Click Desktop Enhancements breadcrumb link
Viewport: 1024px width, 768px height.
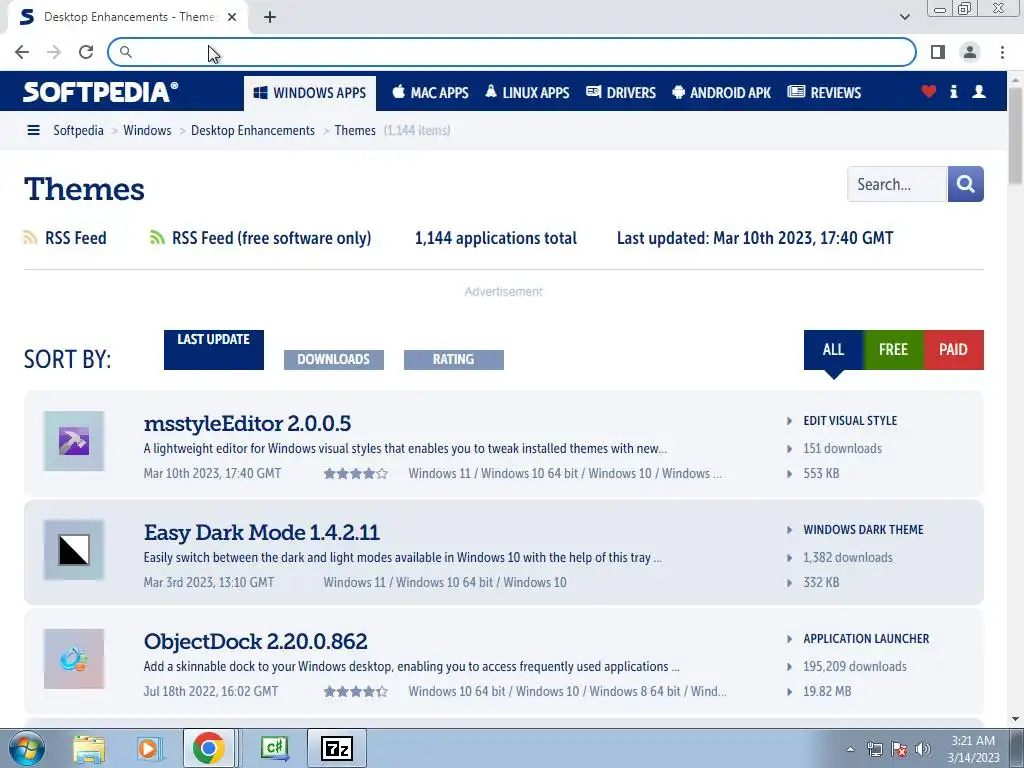coord(253,131)
